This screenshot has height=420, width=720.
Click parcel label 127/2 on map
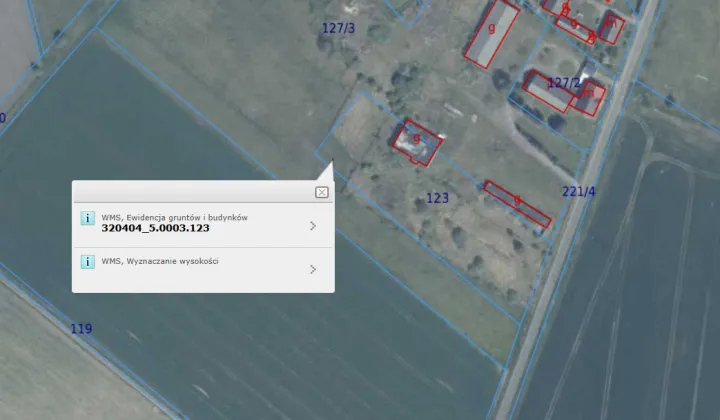click(x=564, y=83)
